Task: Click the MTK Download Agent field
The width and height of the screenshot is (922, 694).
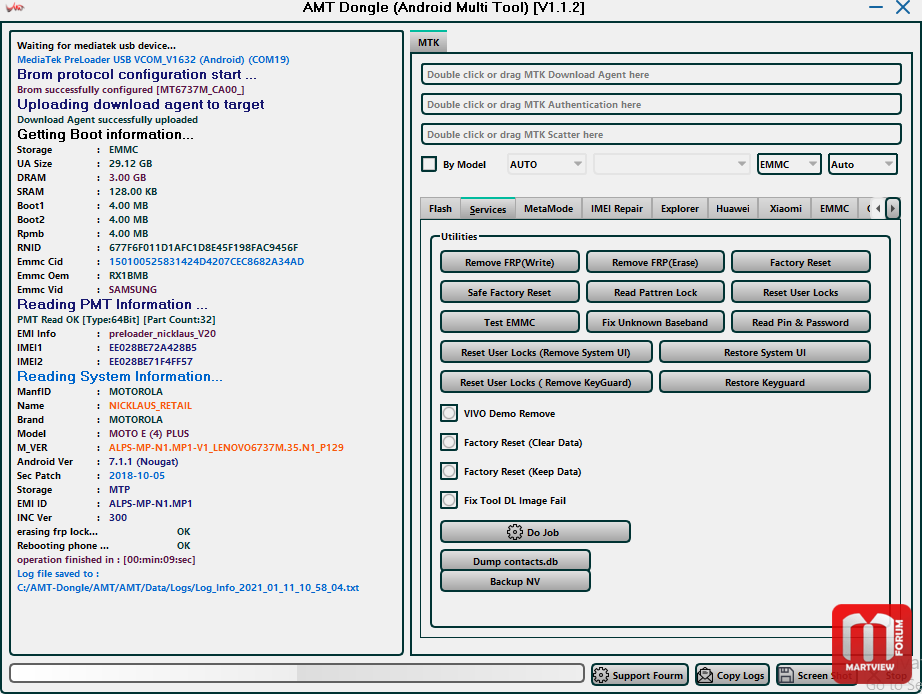Action: click(x=662, y=75)
